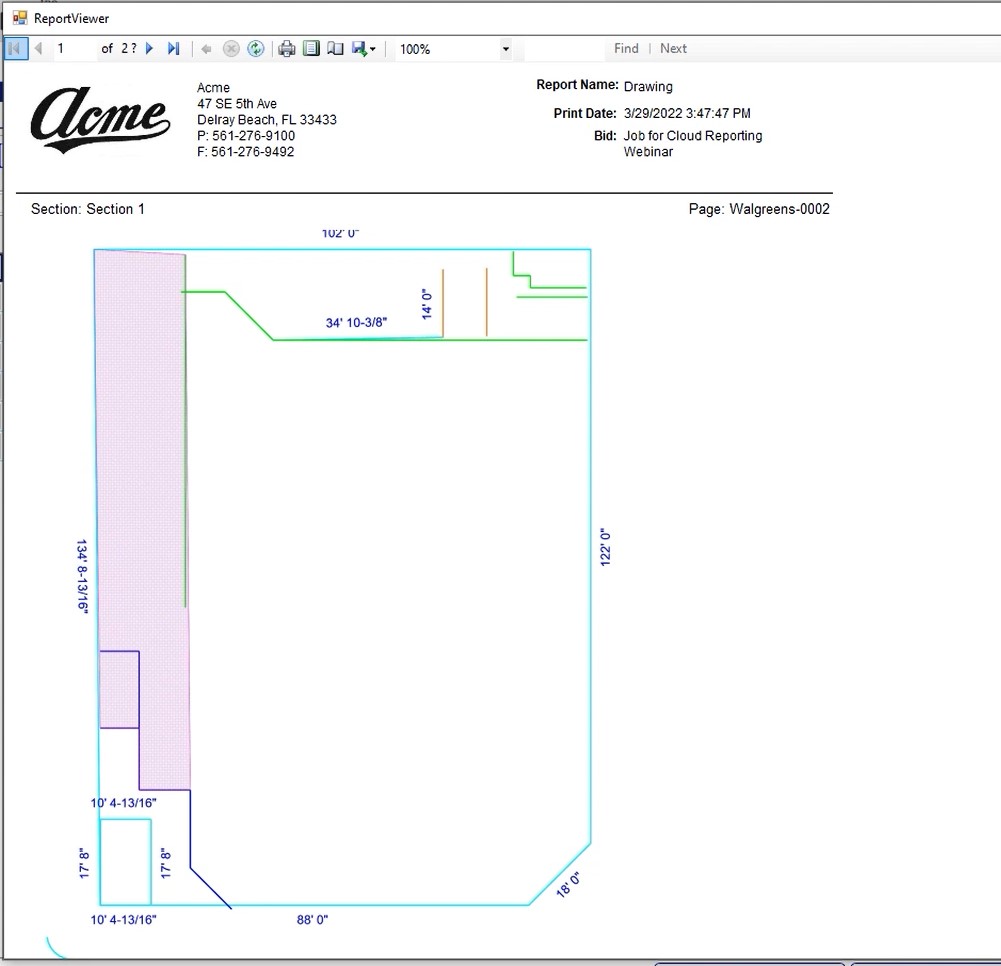Screen dimensions: 1001x966
Task: Stop report rendering
Action: point(231,48)
